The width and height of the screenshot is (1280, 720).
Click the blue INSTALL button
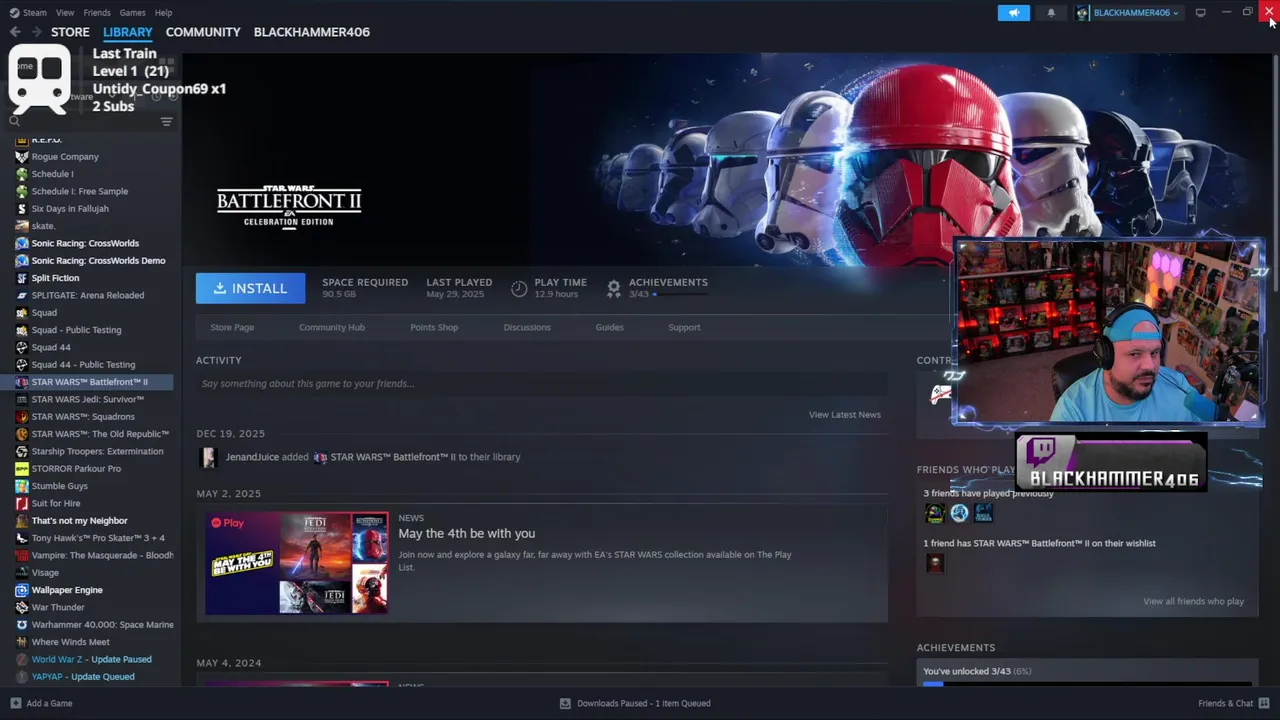250,288
